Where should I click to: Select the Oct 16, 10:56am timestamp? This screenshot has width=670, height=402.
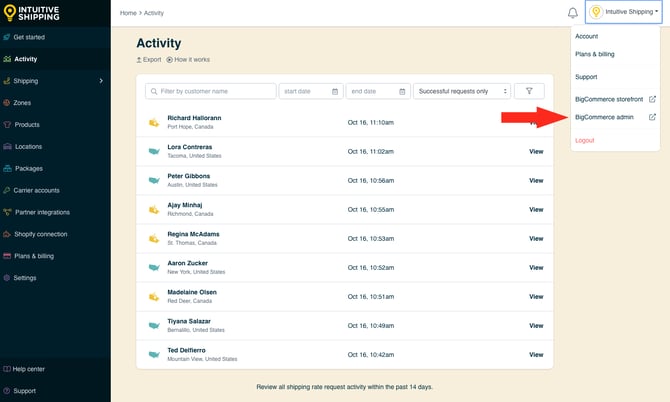(371, 181)
